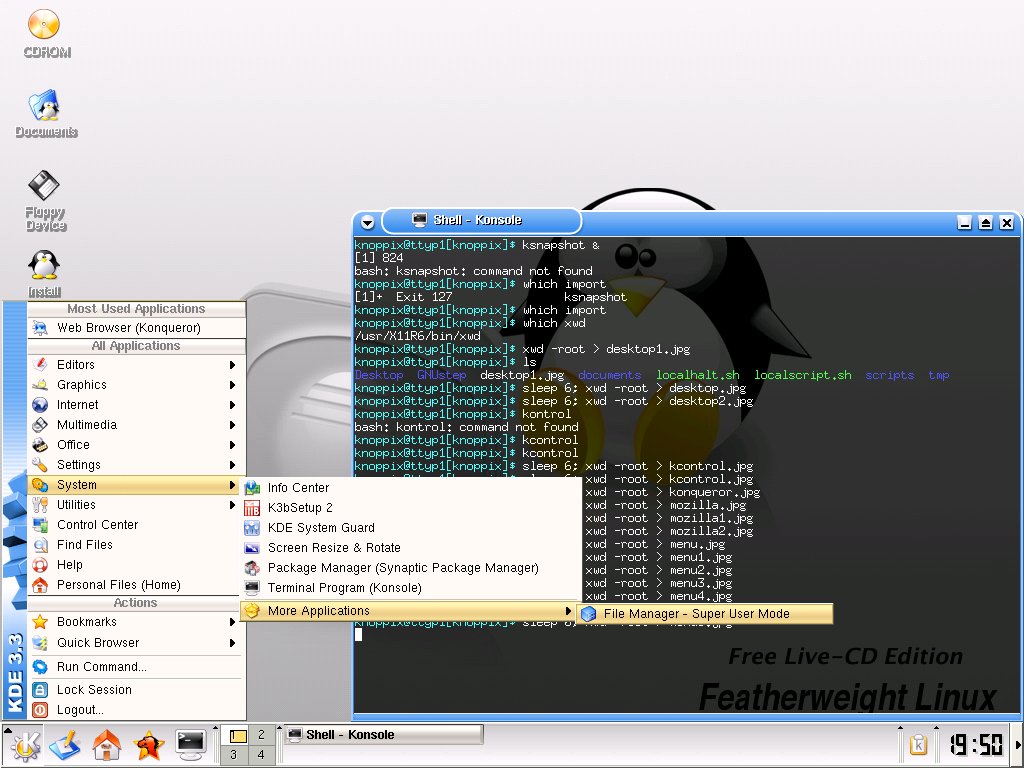The width and height of the screenshot is (1024, 768).
Task: Choose Run Command... from the menu
Action: pos(136,667)
